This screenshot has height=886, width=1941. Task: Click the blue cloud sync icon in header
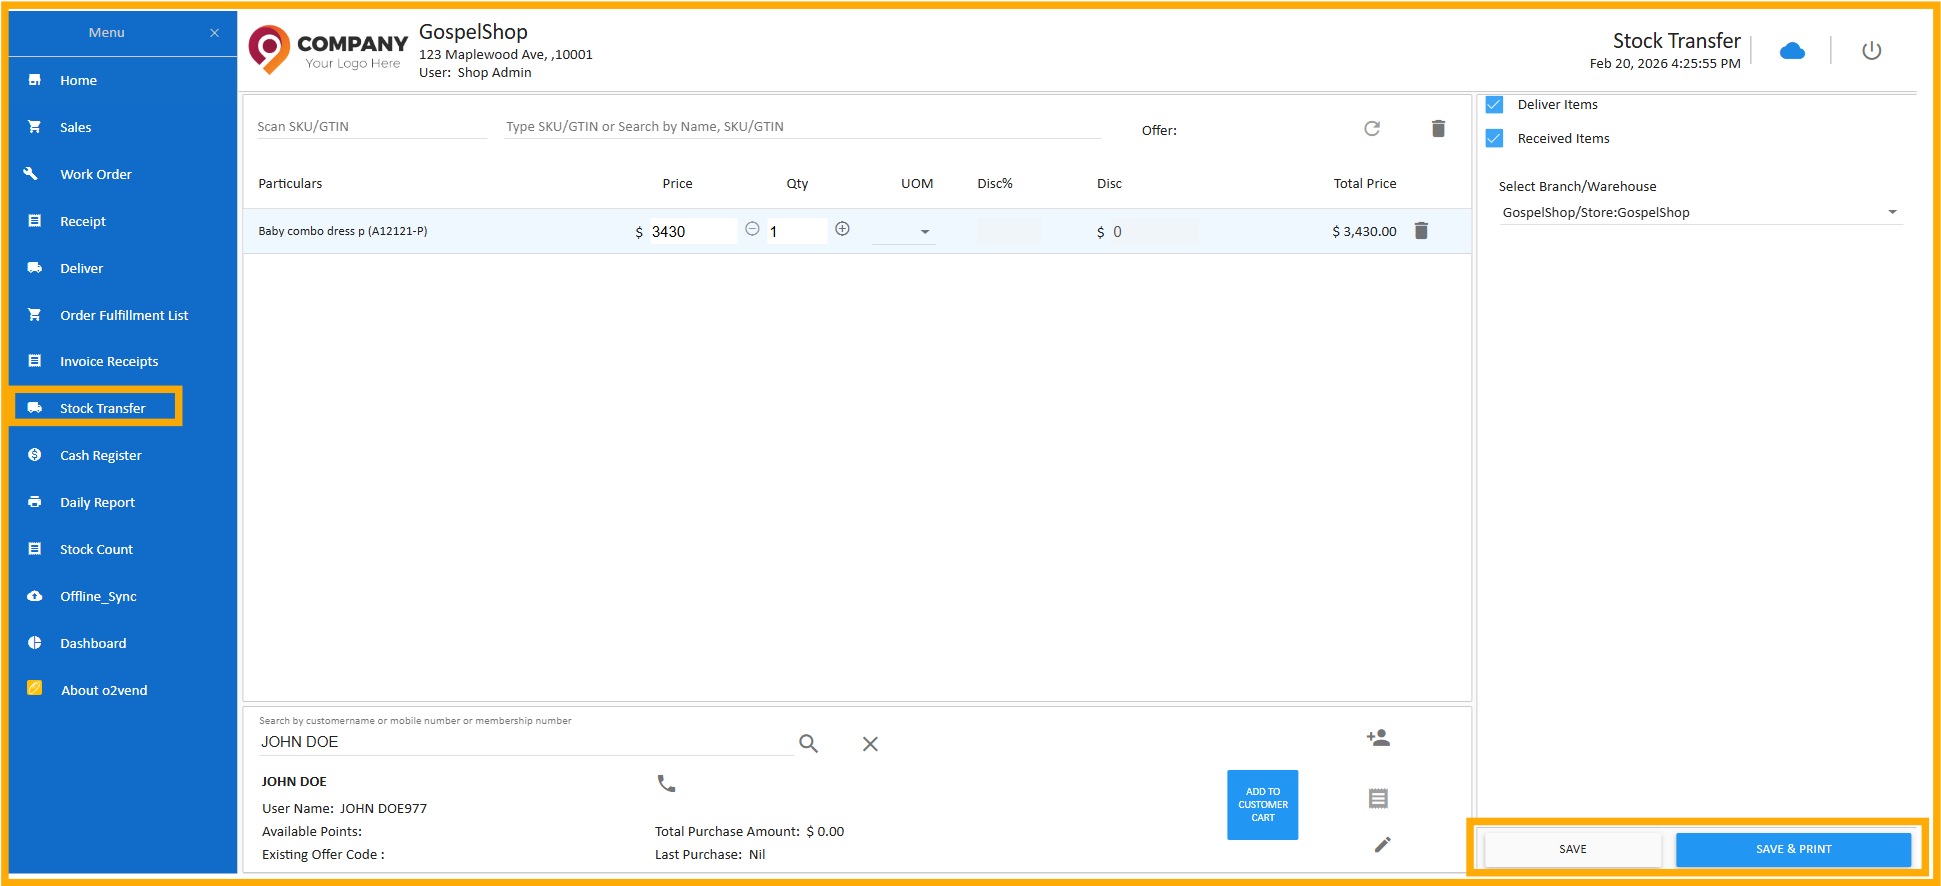pos(1792,51)
